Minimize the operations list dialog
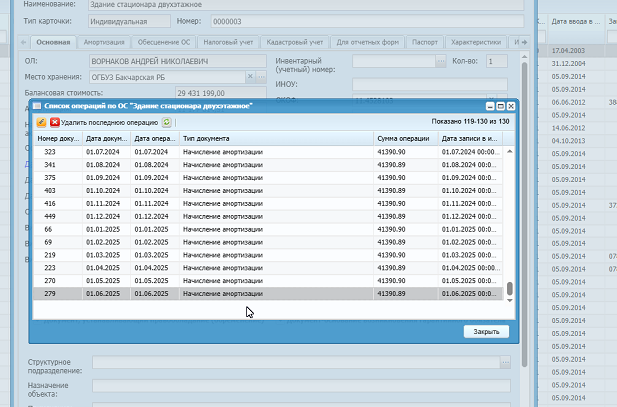Viewport: 617px width, 407px height. coord(490,105)
